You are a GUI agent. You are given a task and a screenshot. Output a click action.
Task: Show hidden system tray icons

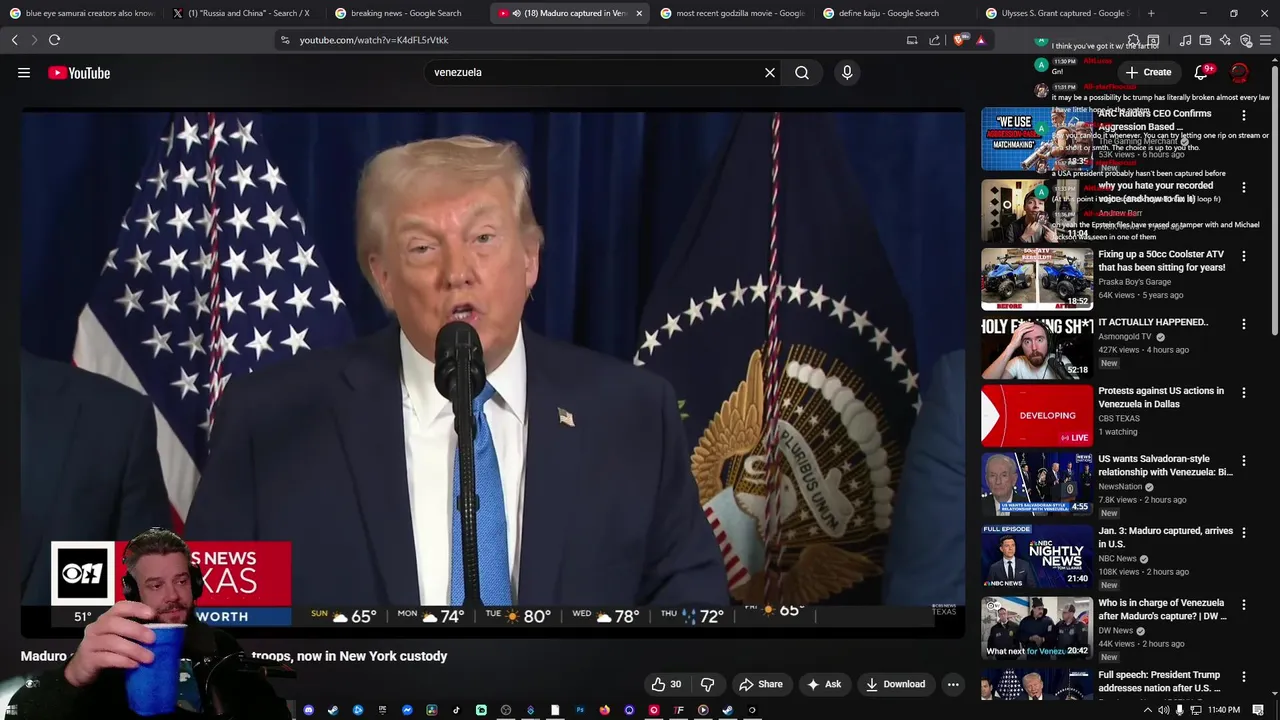click(1147, 710)
